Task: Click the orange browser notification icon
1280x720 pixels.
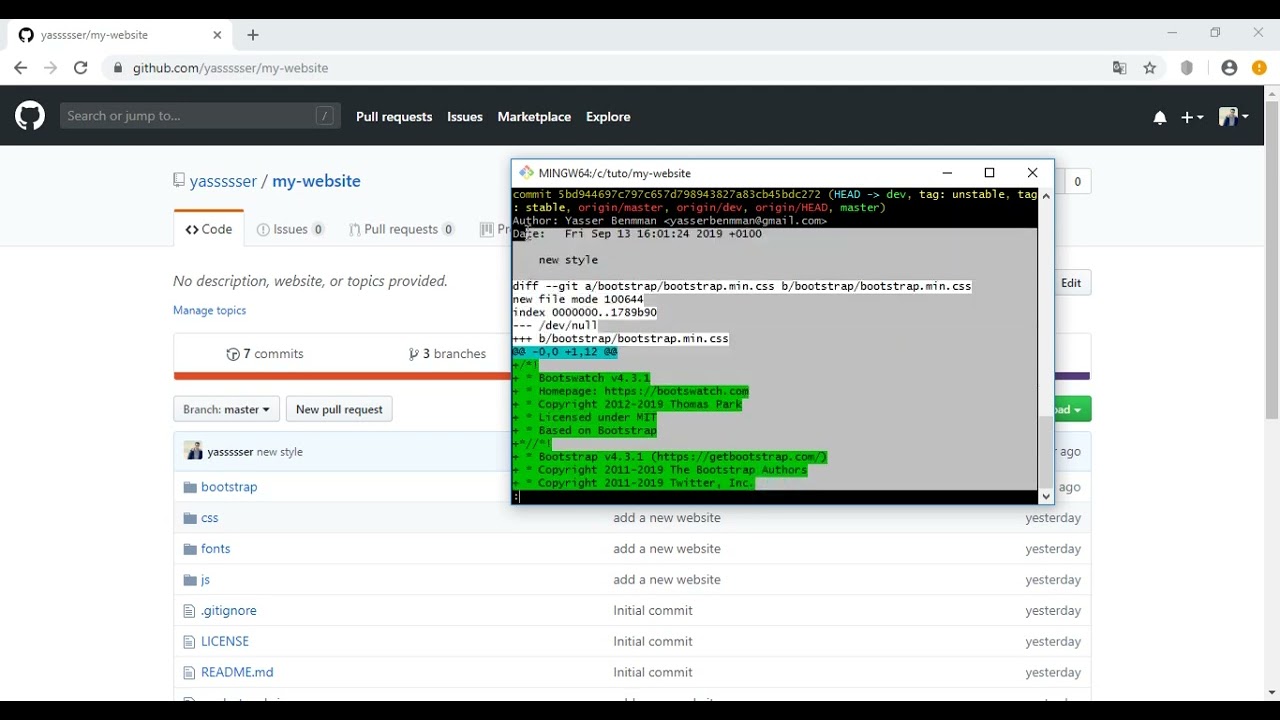Action: pyautogui.click(x=1259, y=68)
